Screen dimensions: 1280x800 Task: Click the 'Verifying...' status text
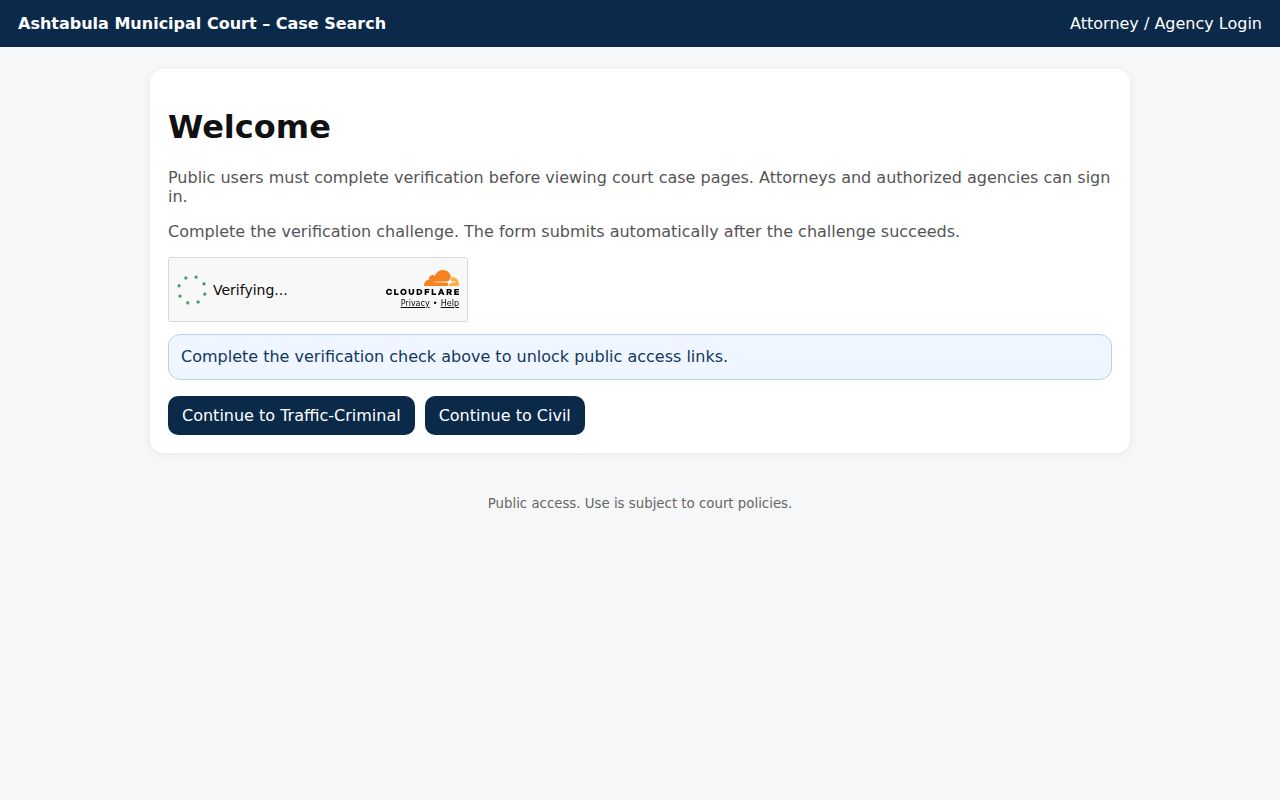250,290
